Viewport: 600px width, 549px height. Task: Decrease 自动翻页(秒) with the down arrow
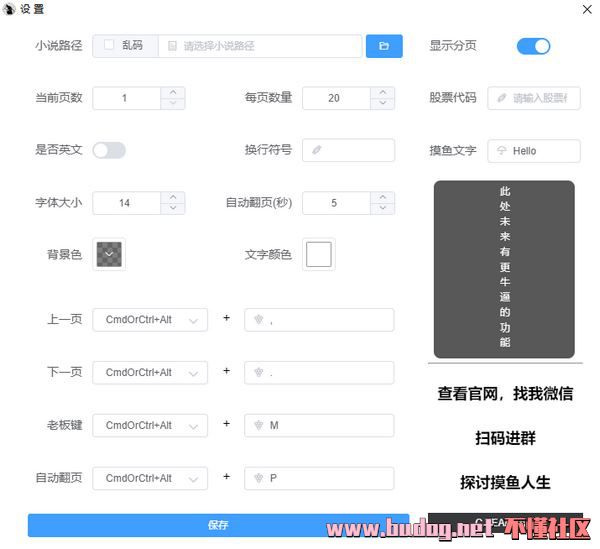(383, 208)
